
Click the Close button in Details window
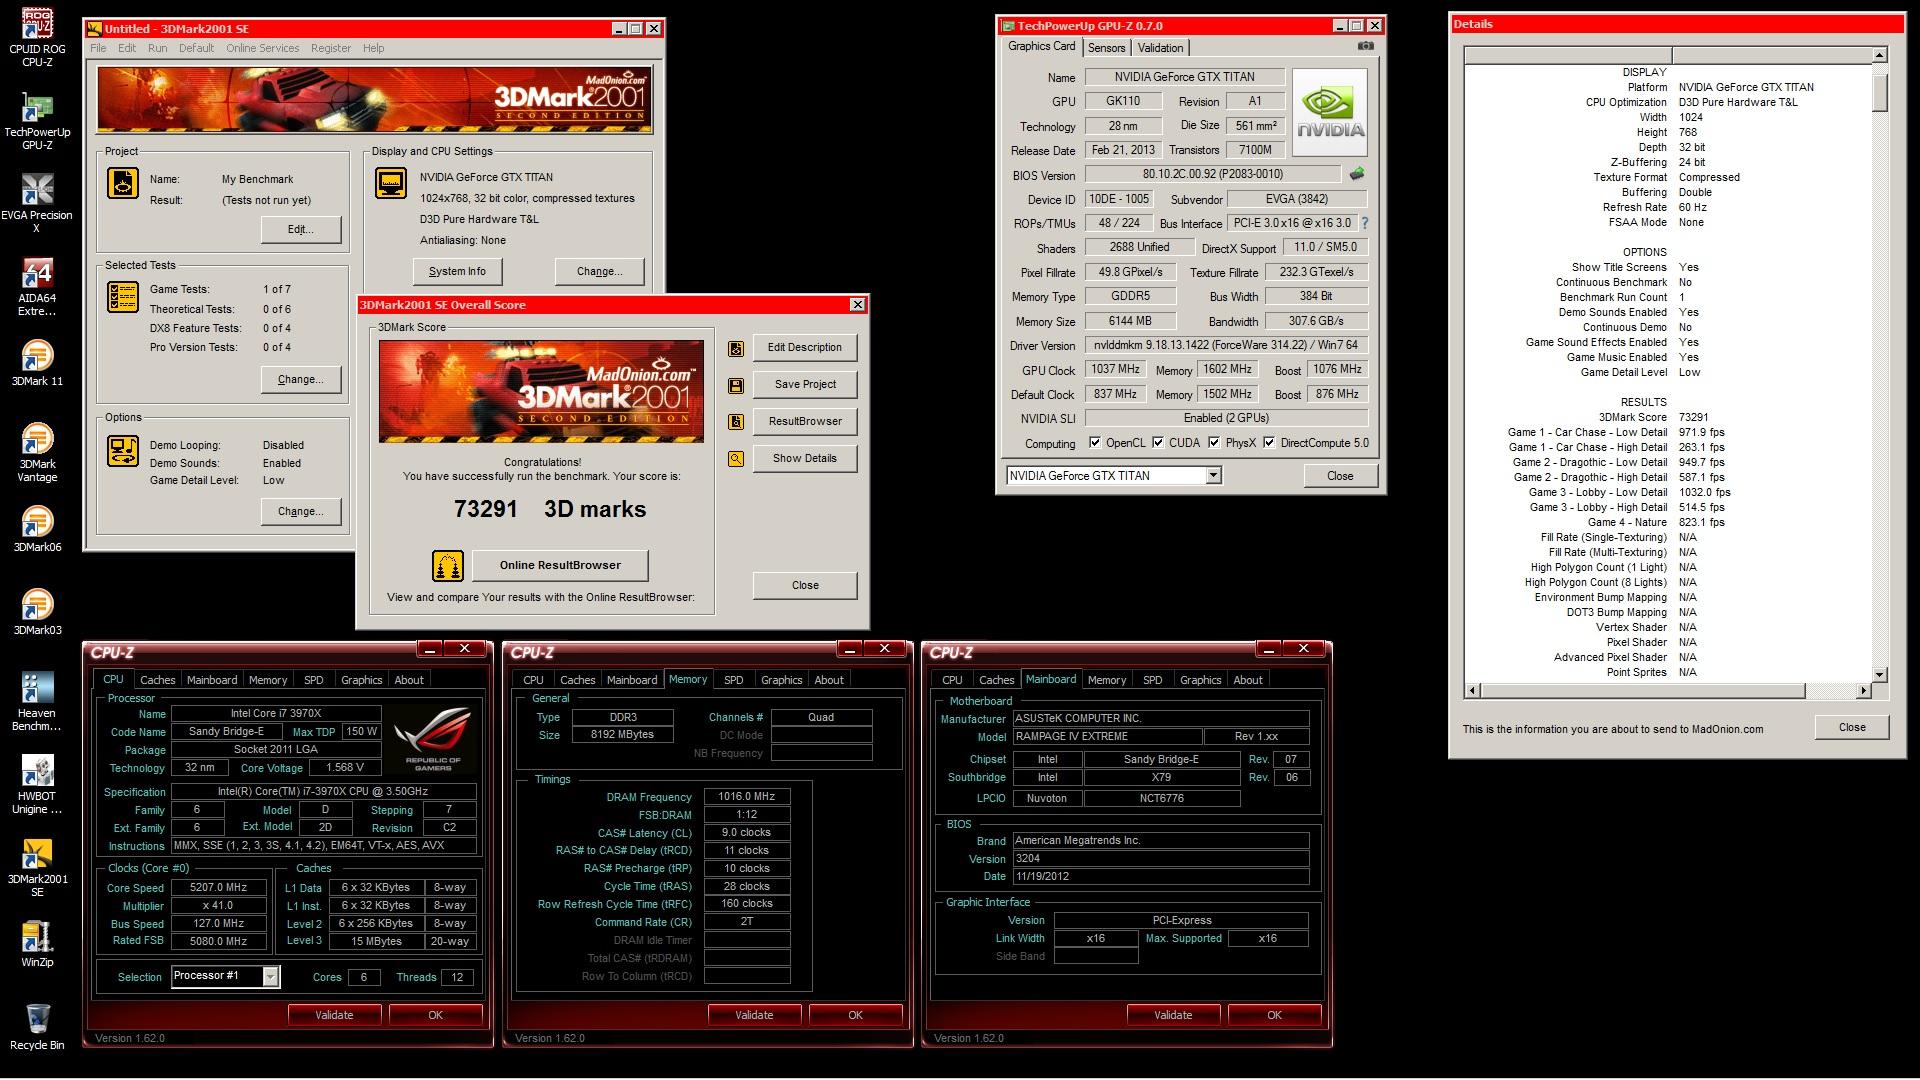pyautogui.click(x=1852, y=727)
